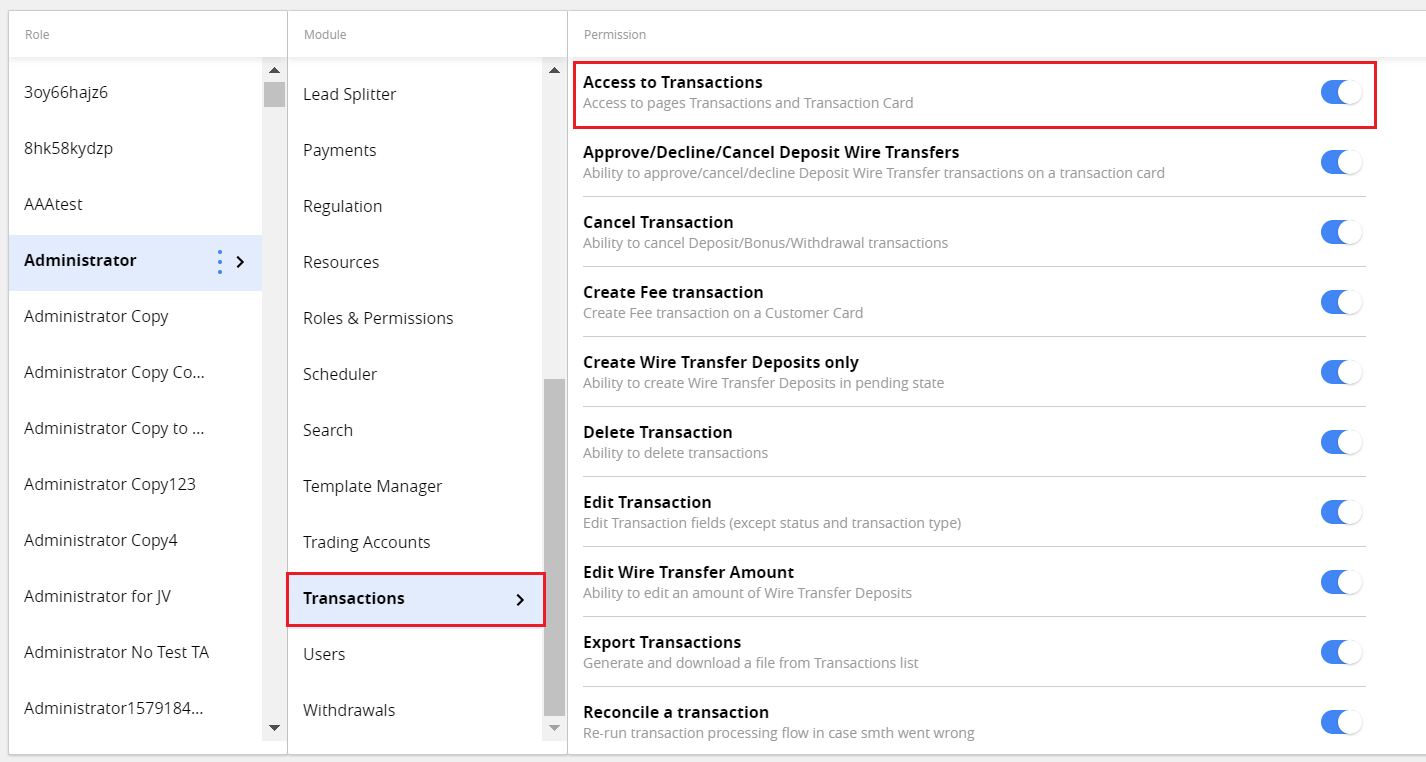
Task: Select the Withdrawals module
Action: click(349, 710)
